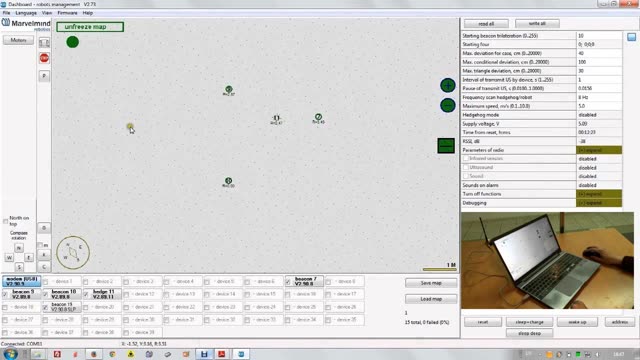Select the modem (USB) device button
The image size is (640, 360).
coord(22,281)
